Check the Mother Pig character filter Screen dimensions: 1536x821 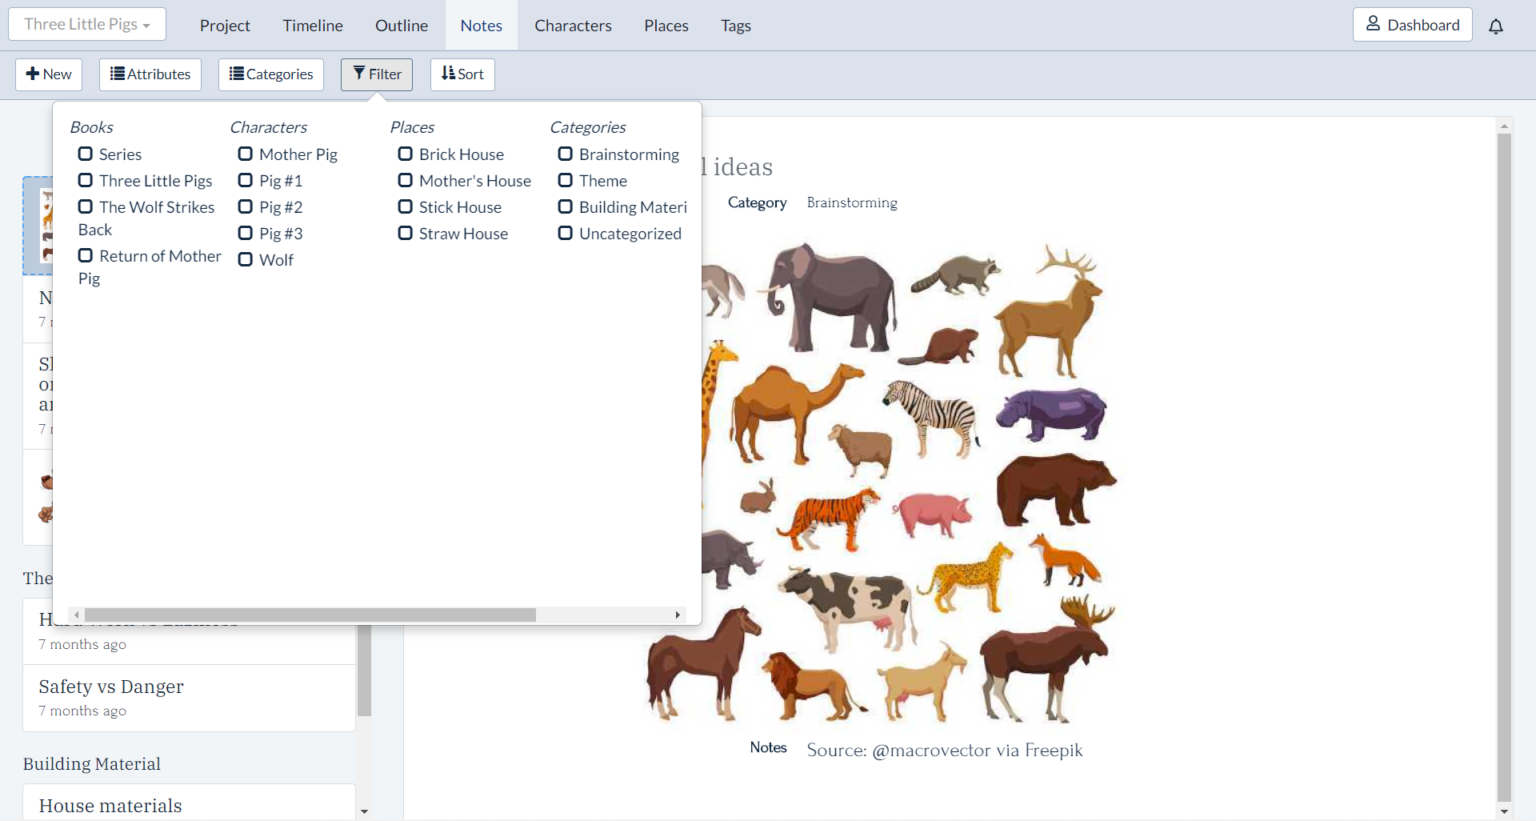(x=245, y=154)
